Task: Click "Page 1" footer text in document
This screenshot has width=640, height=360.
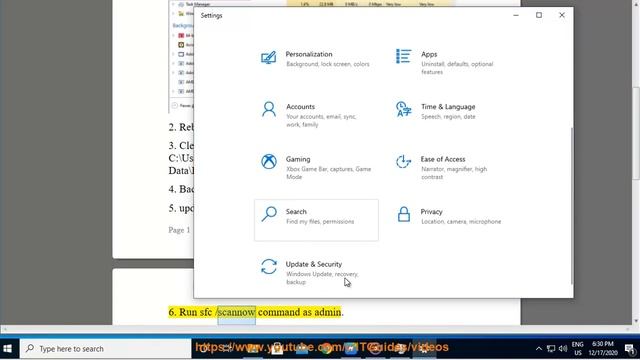Action: point(179,230)
